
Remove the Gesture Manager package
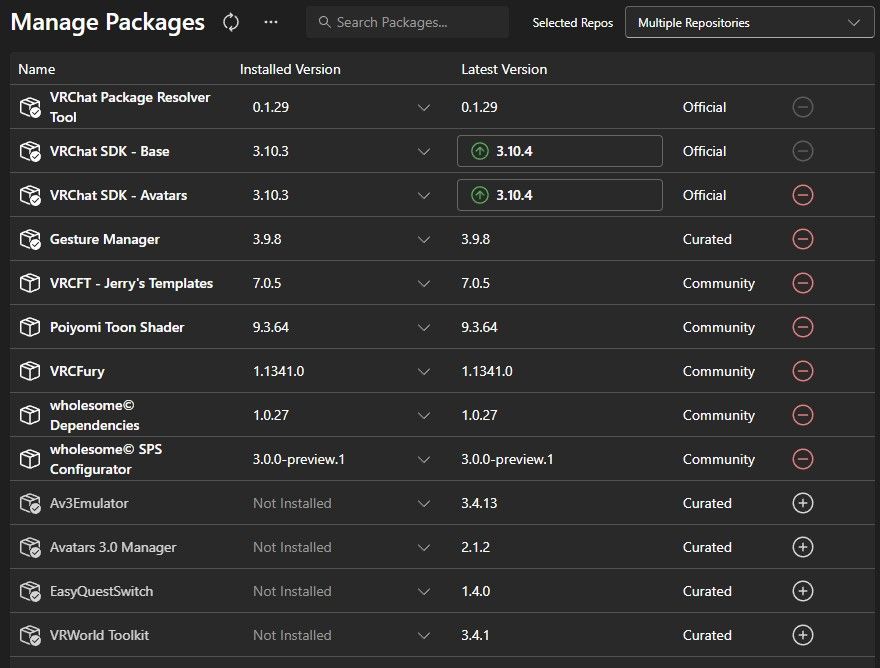pos(803,239)
